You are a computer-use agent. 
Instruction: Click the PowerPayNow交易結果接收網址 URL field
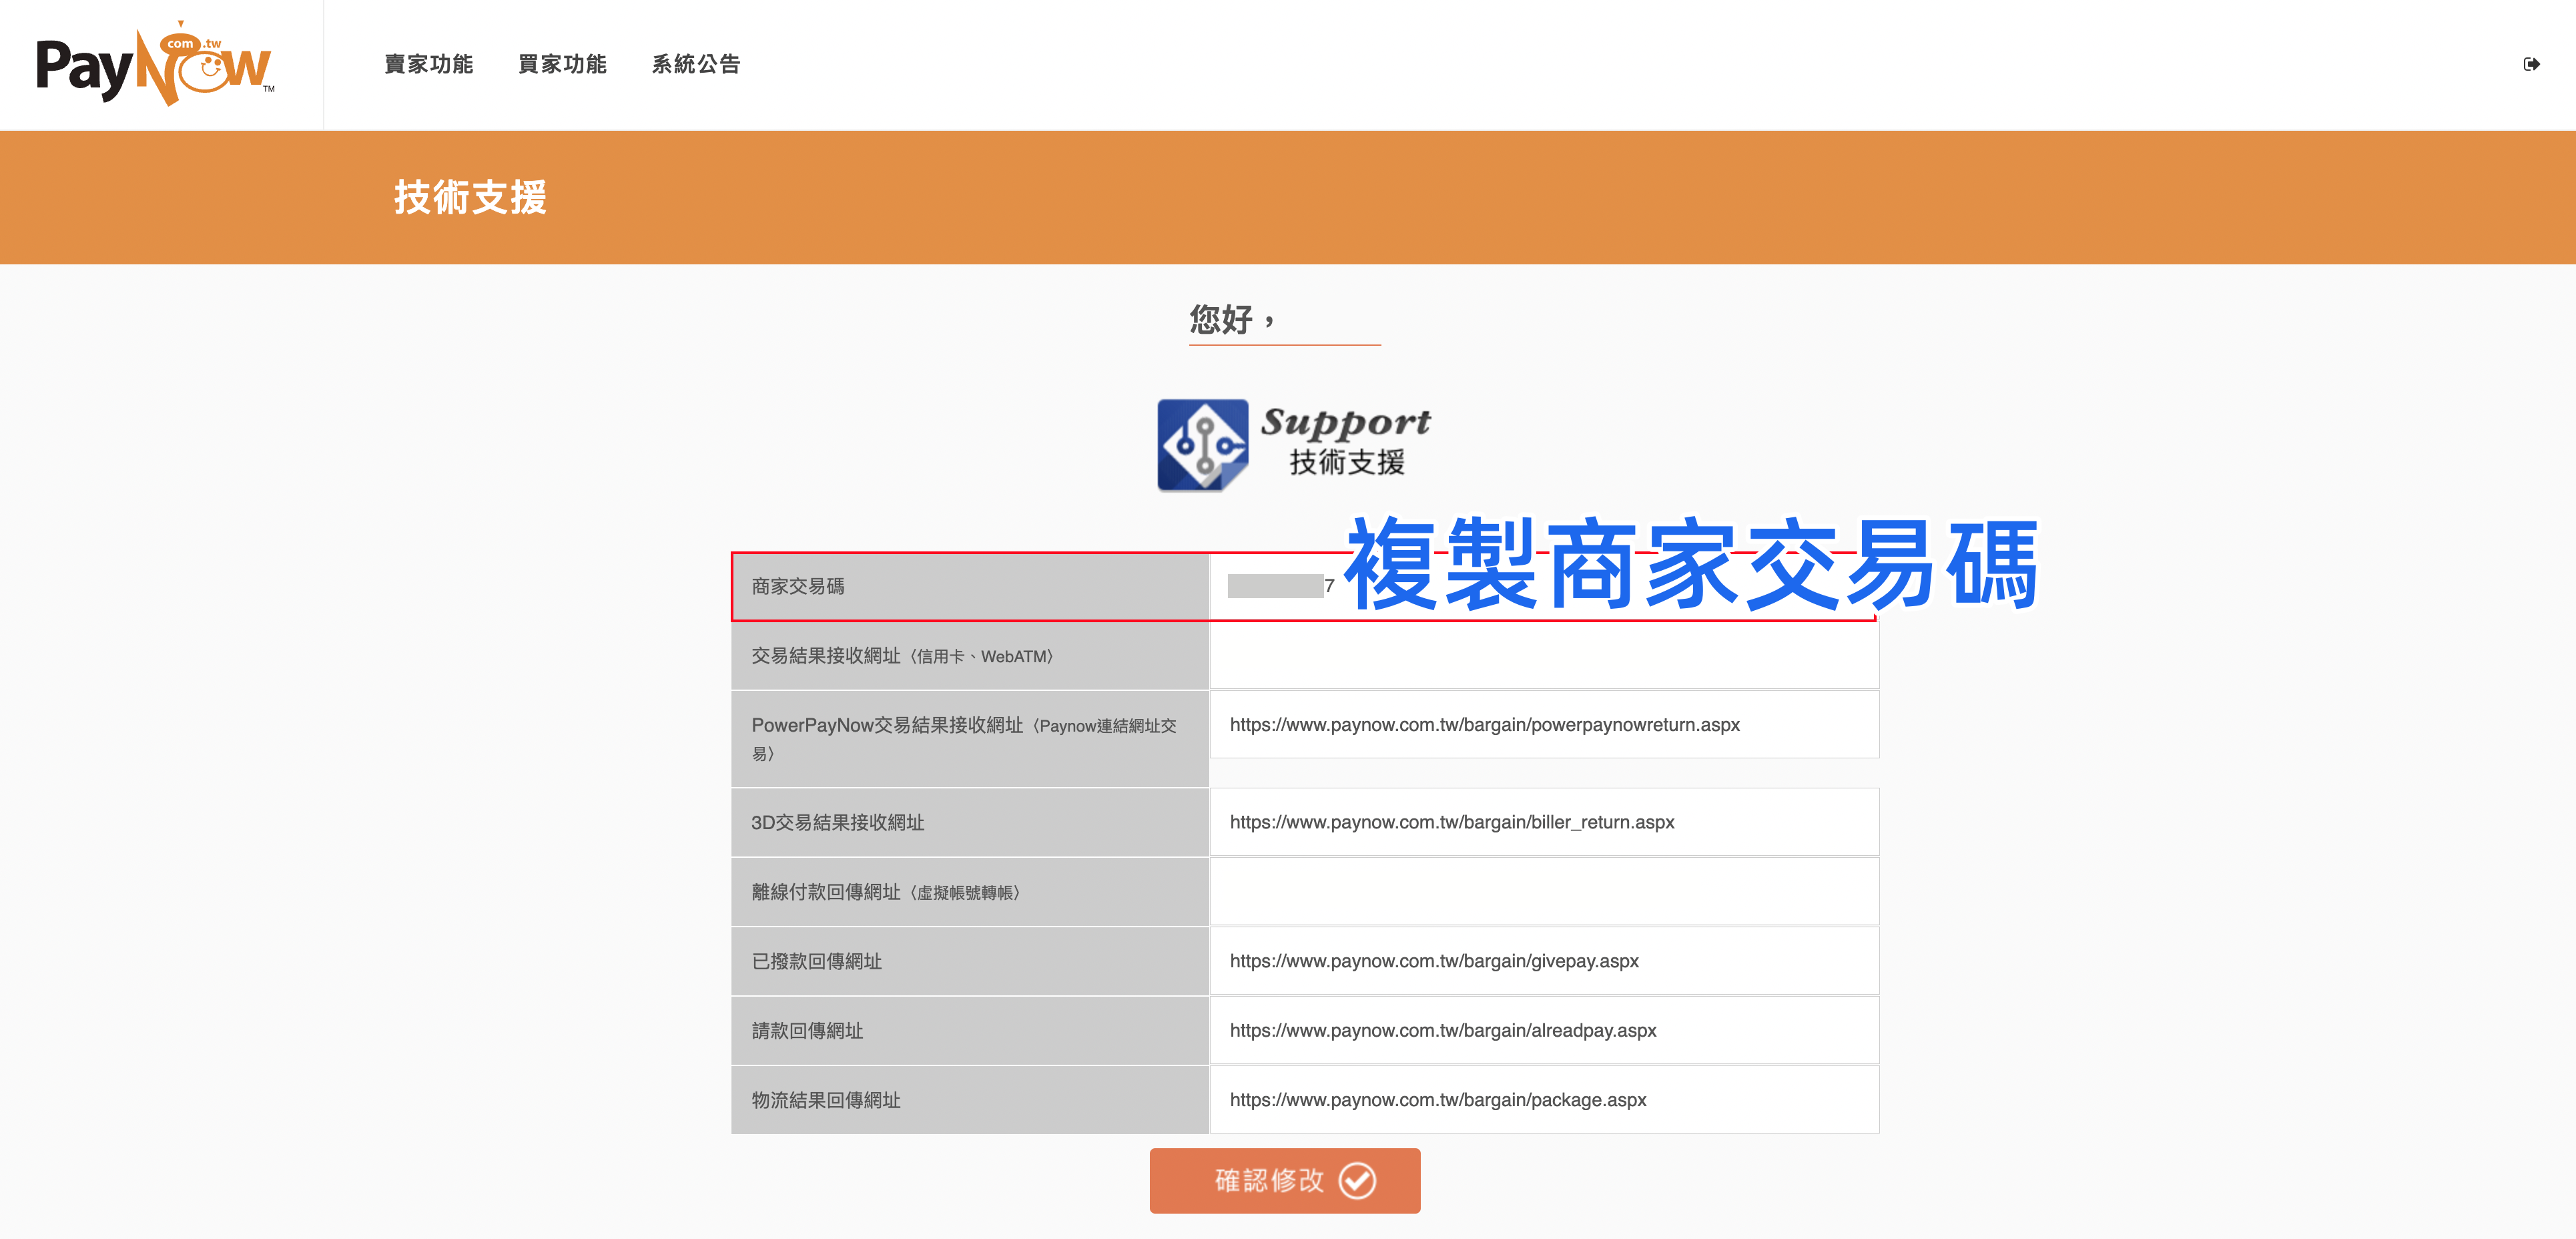coord(1544,725)
